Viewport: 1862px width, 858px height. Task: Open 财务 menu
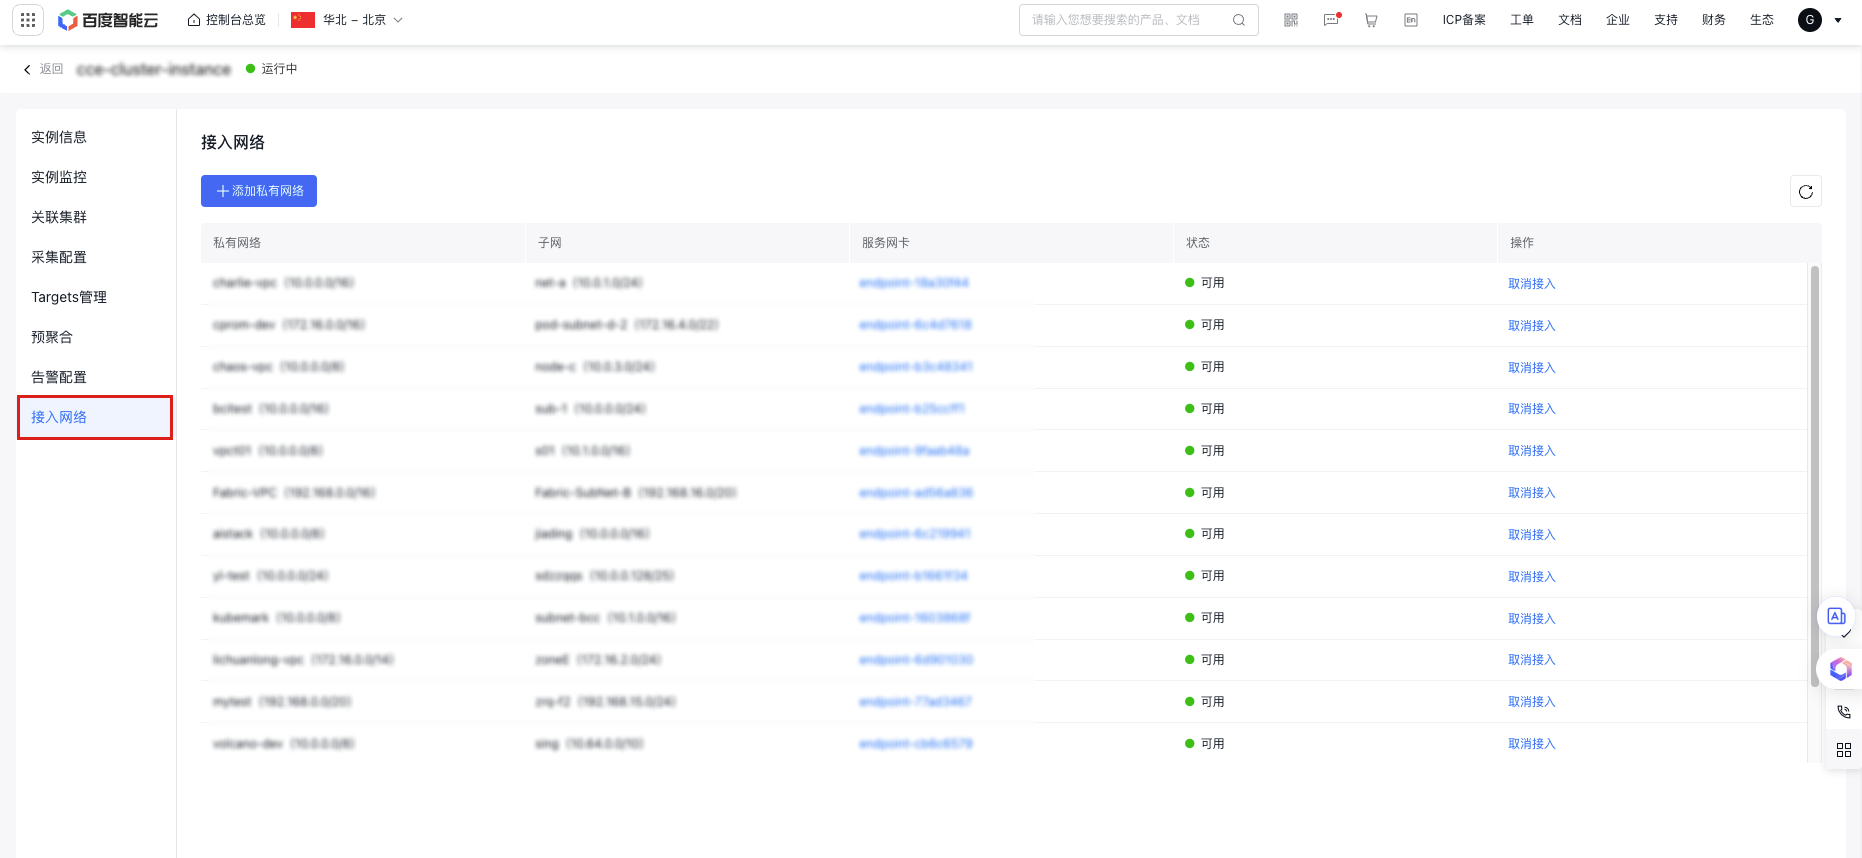point(1714,20)
